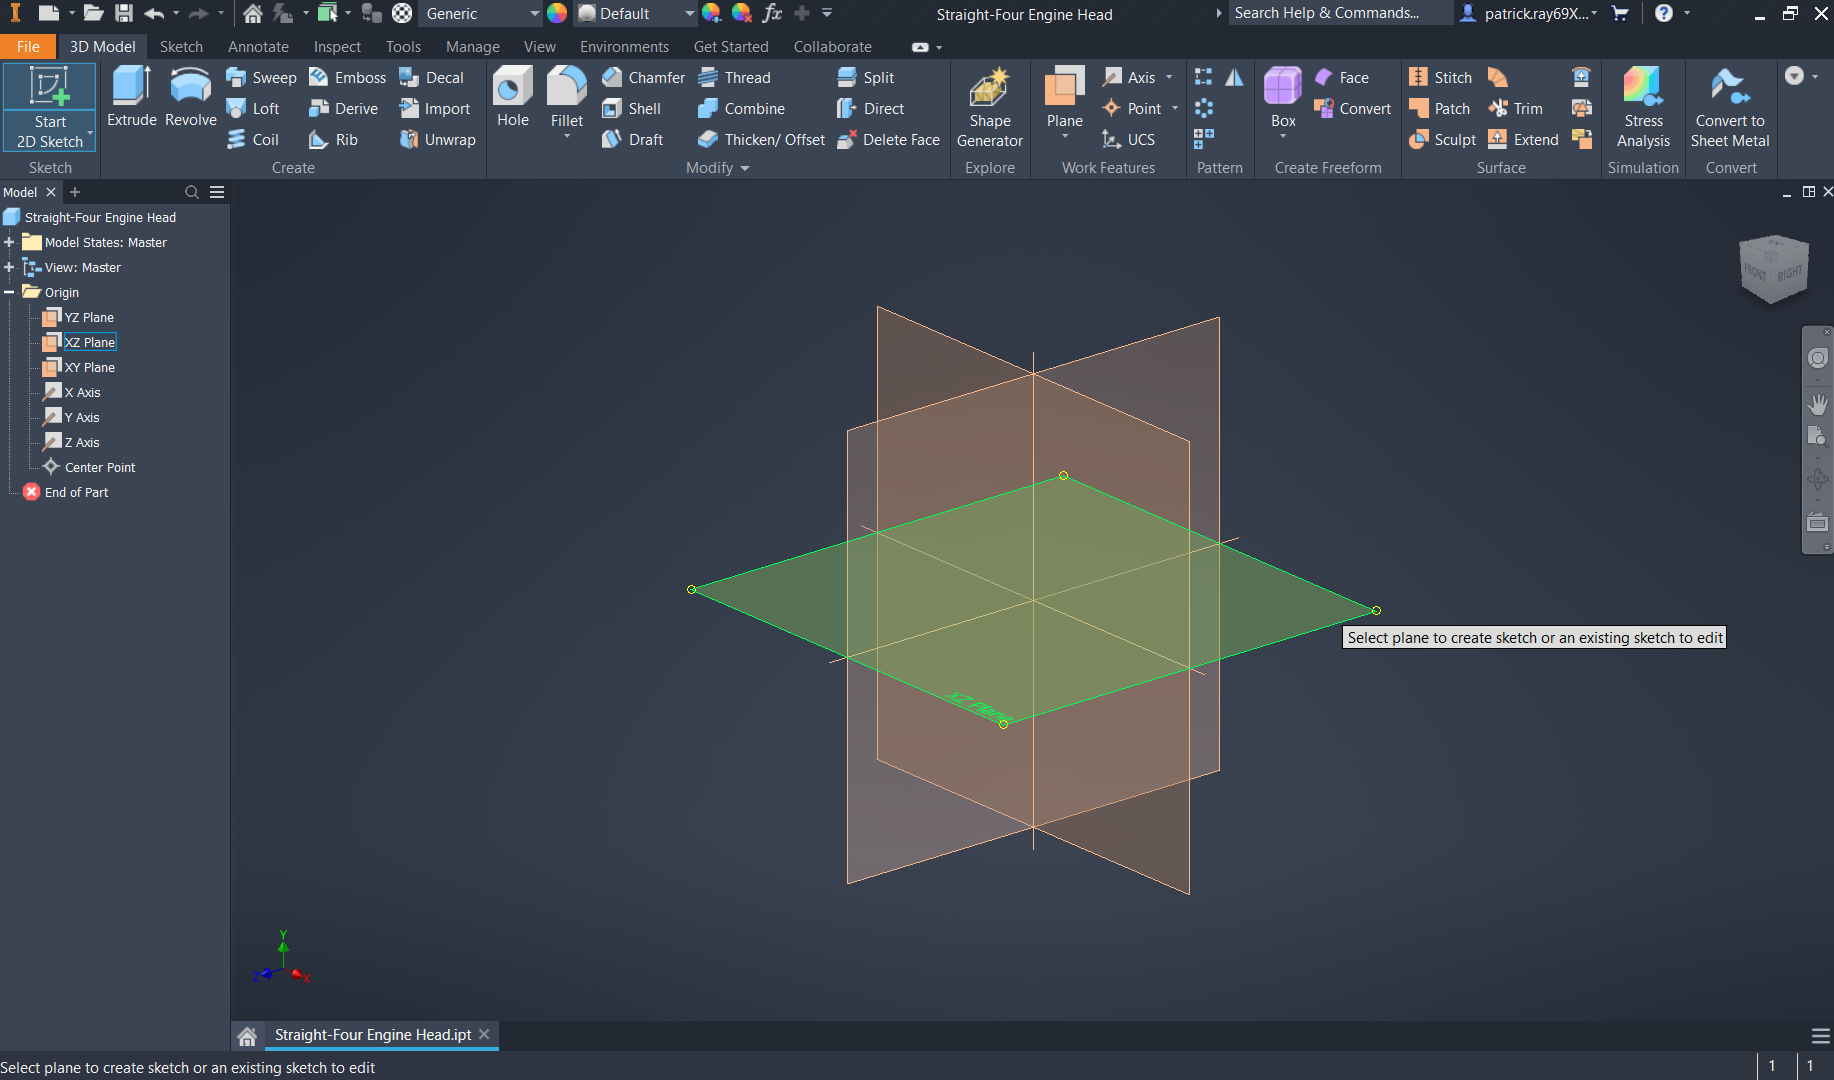This screenshot has height=1080, width=1834.
Task: Click the Extrude tool icon
Action: (131, 88)
